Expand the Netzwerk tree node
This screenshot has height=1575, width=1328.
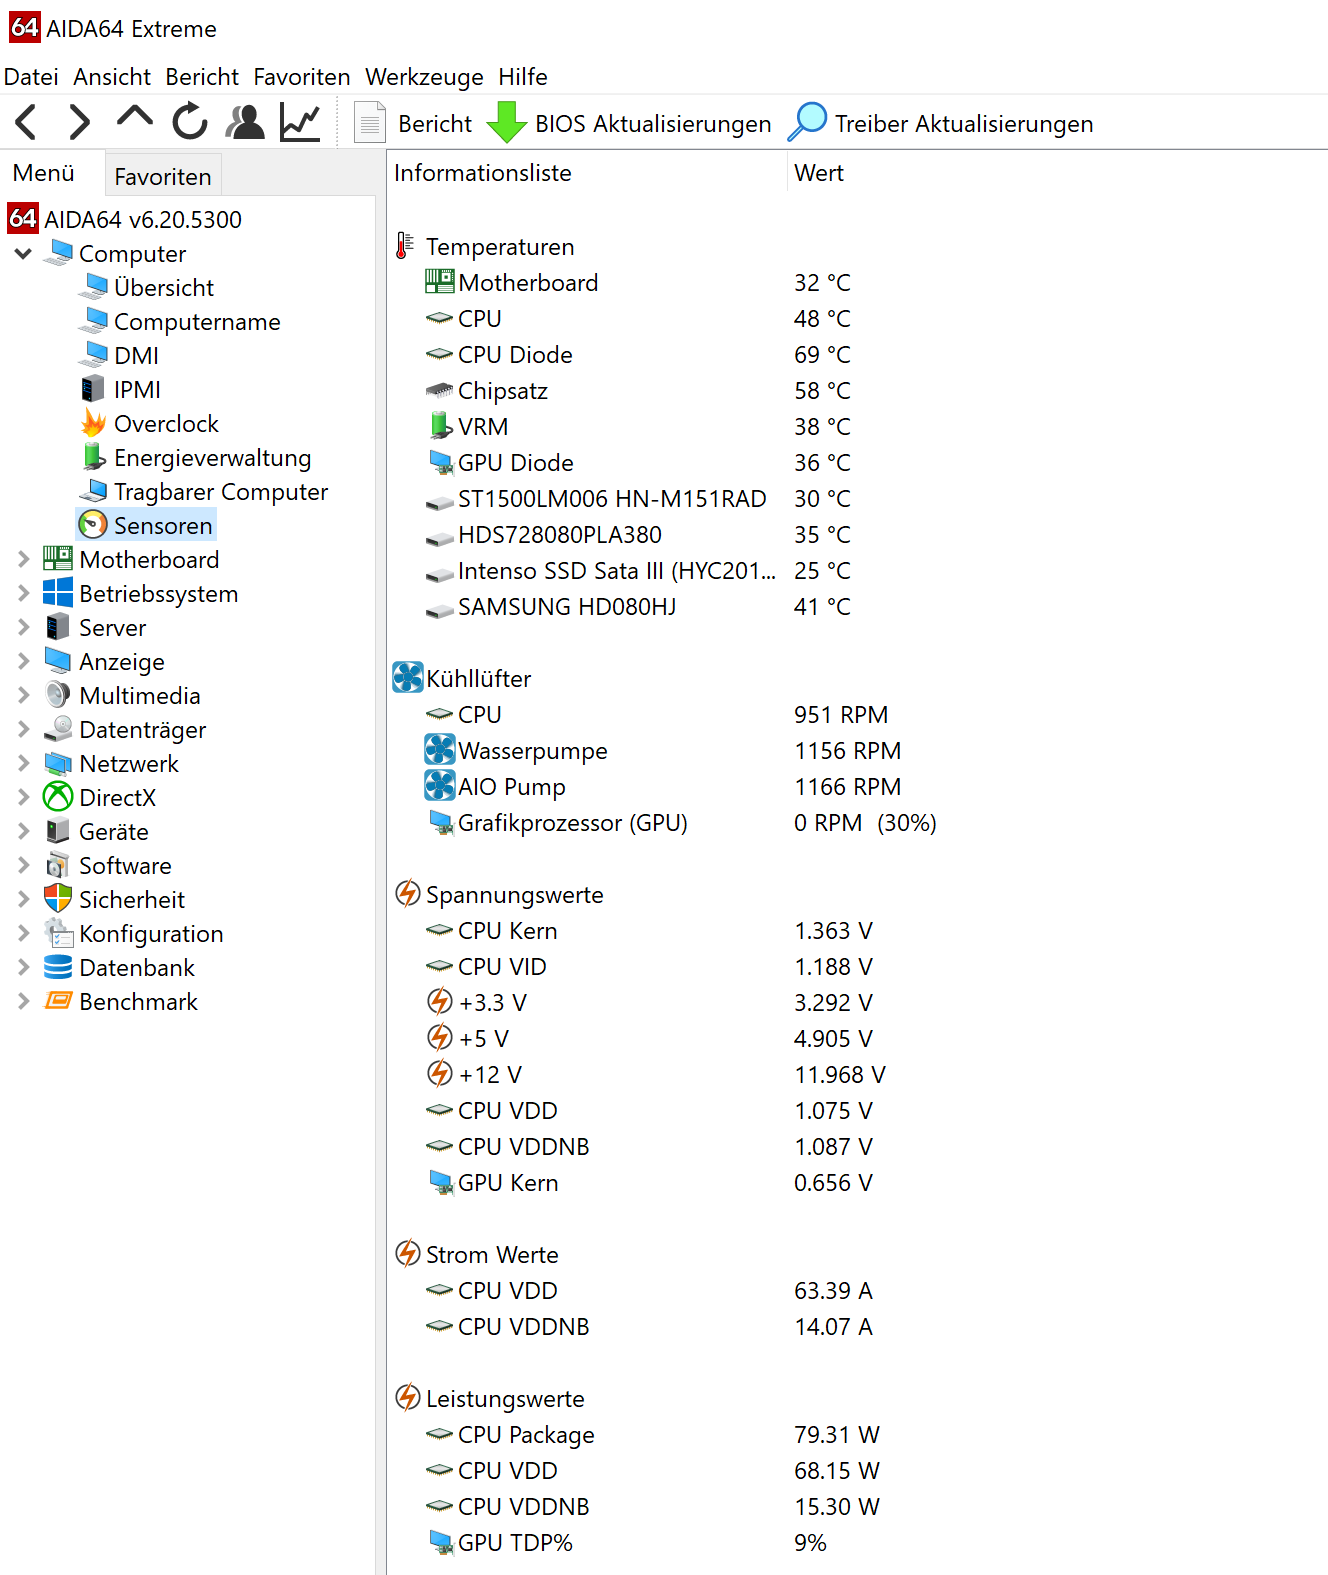click(x=23, y=764)
